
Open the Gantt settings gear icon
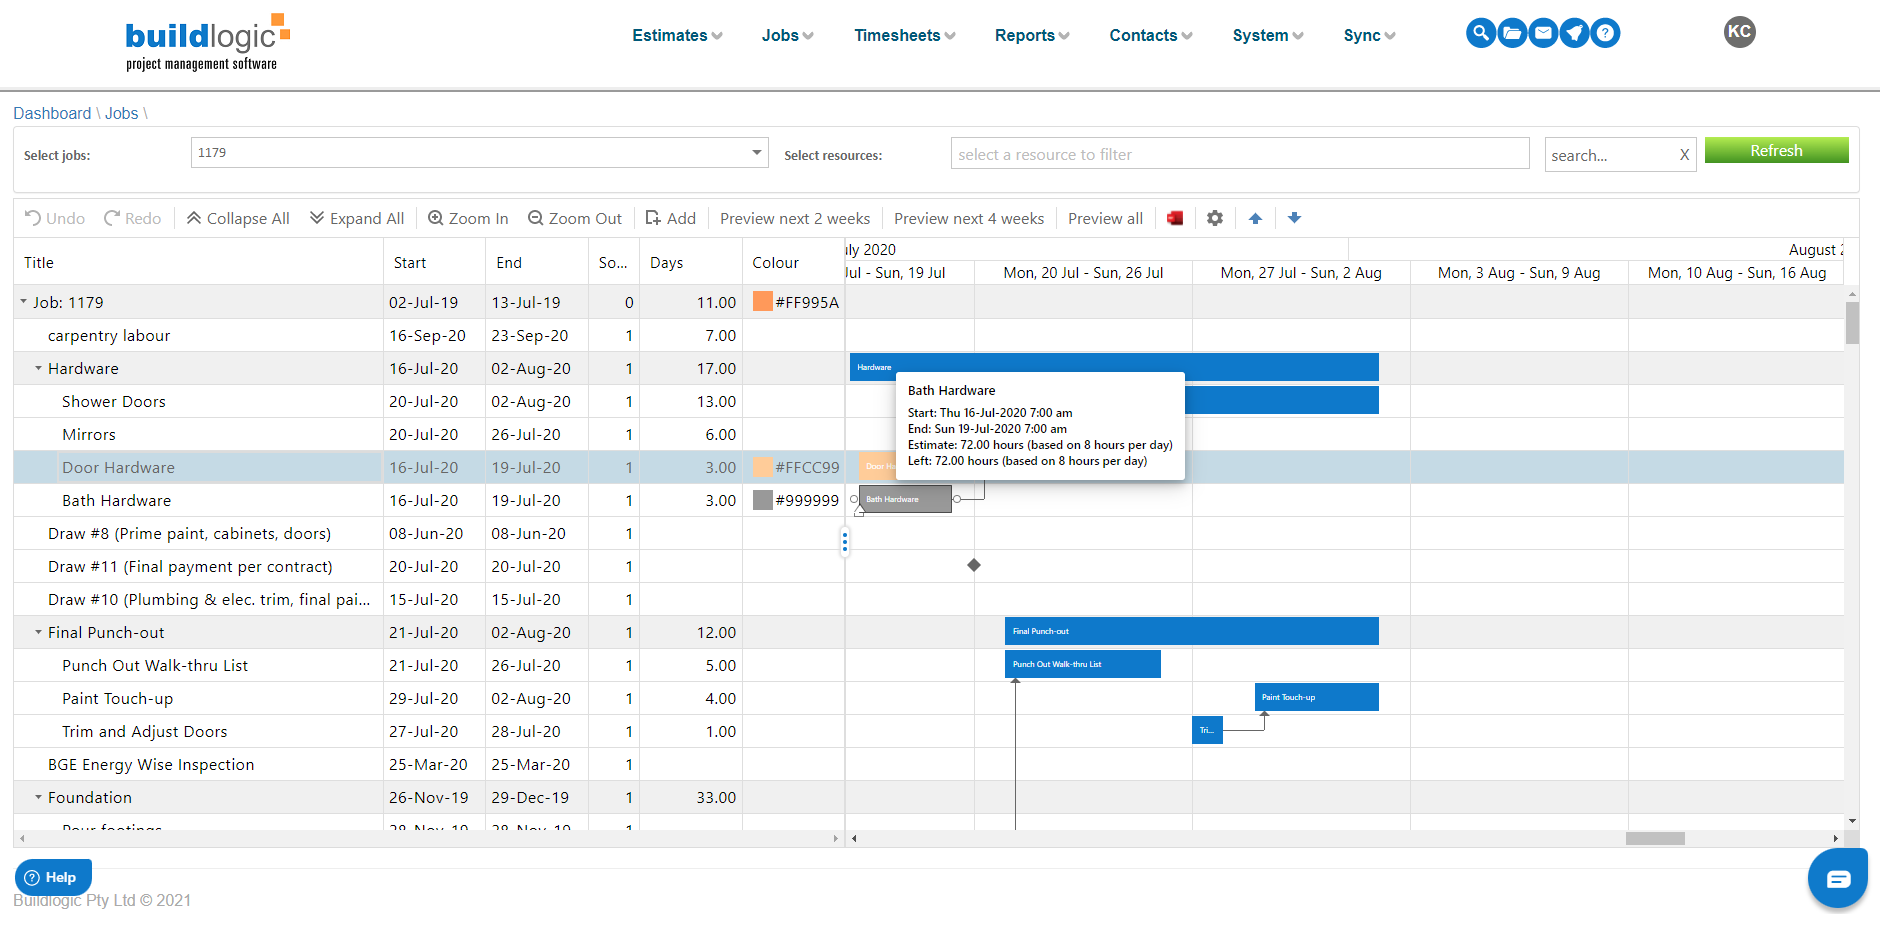[1214, 218]
